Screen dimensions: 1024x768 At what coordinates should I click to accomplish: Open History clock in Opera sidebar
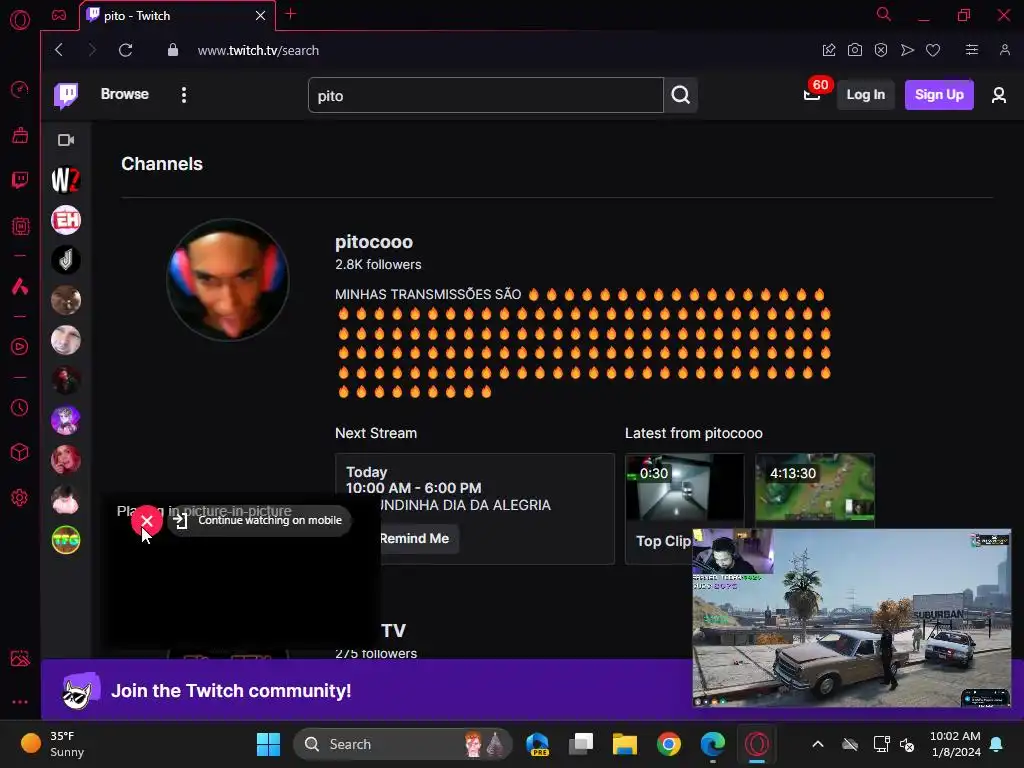click(x=20, y=408)
